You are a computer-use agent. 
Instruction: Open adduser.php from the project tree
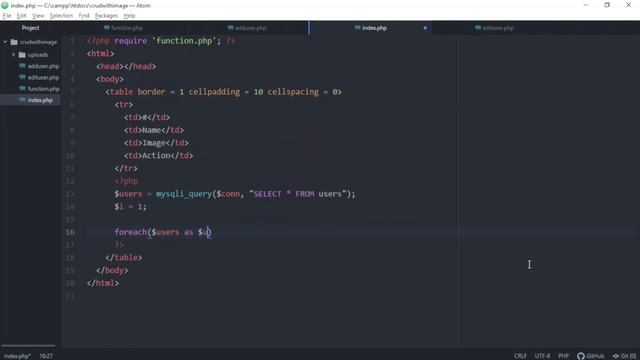(43, 66)
